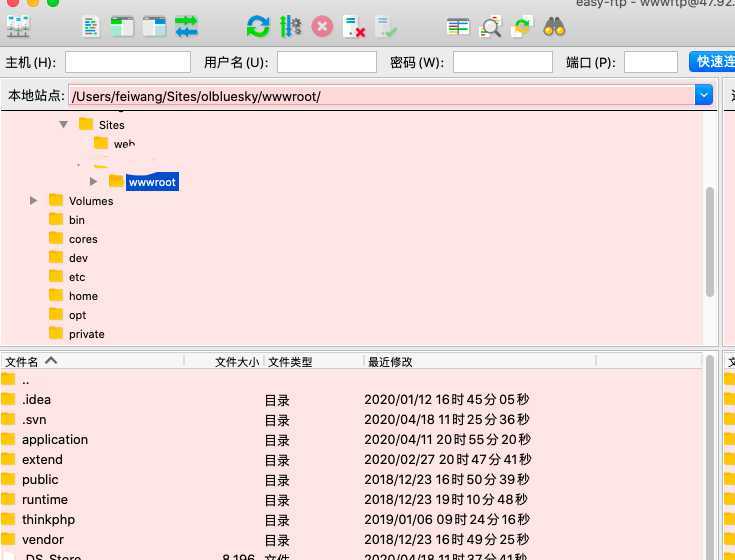Screen dimensions: 735x560
Task: Open the filename filters icon
Action: pos(458,27)
